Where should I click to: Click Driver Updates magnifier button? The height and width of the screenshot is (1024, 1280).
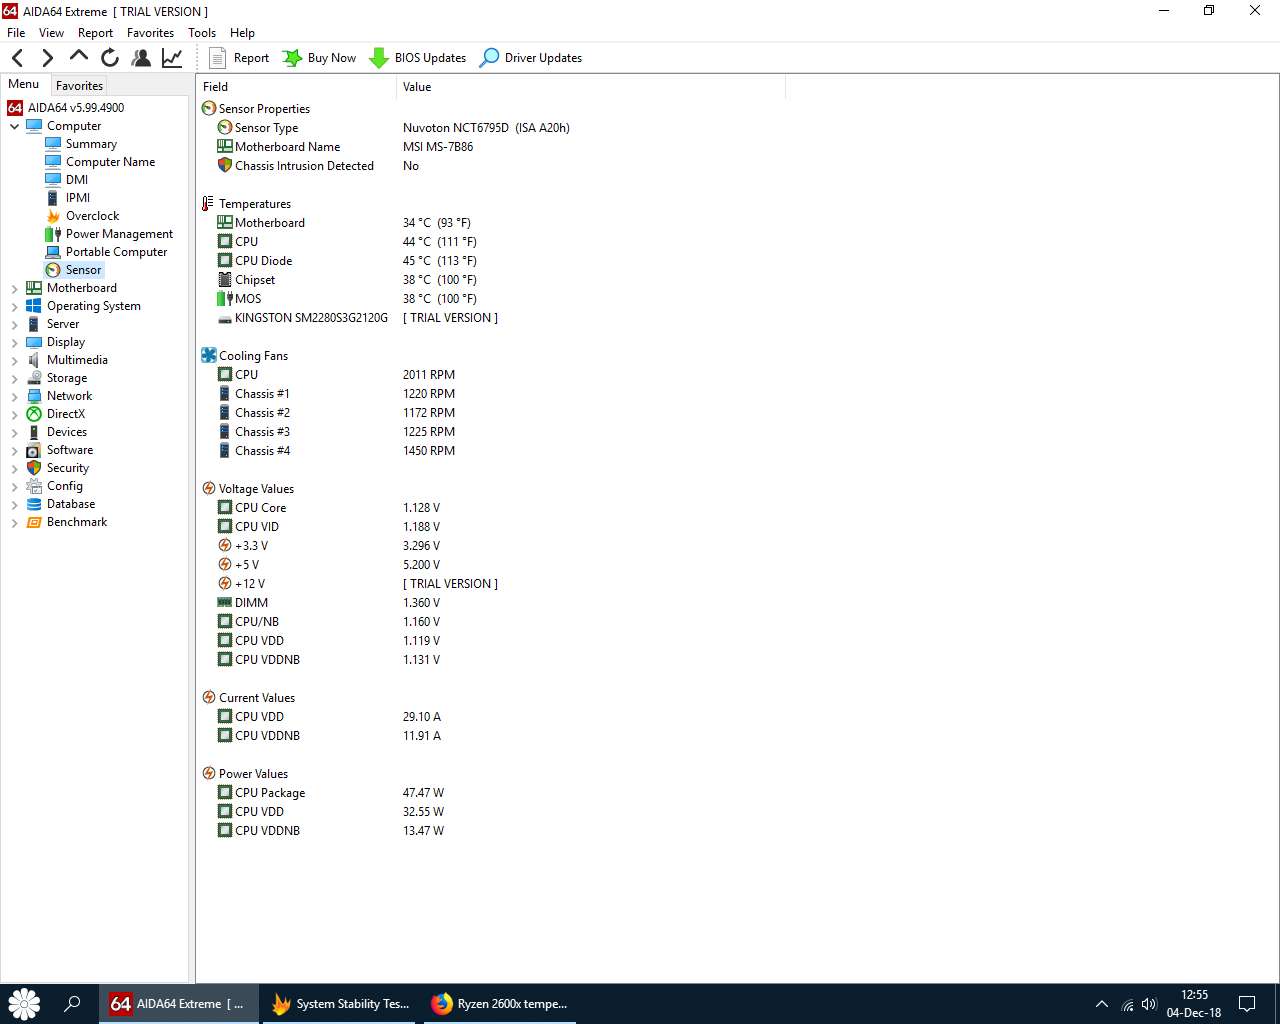click(x=531, y=58)
